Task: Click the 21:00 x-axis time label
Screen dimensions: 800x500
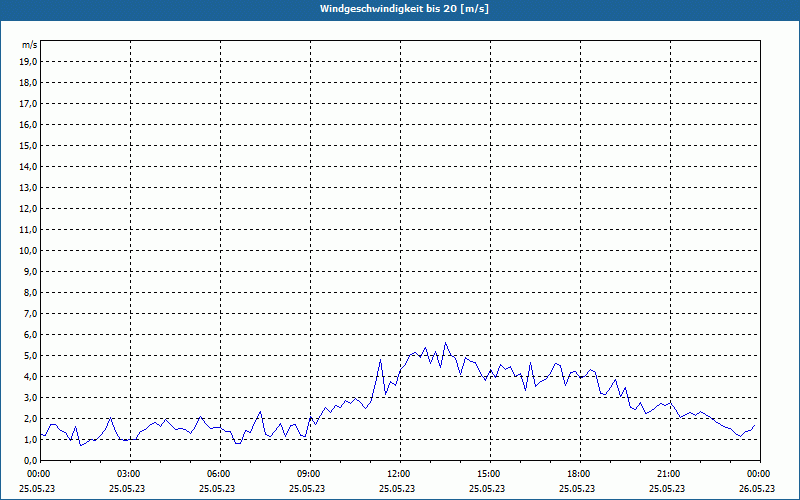Action: click(668, 474)
